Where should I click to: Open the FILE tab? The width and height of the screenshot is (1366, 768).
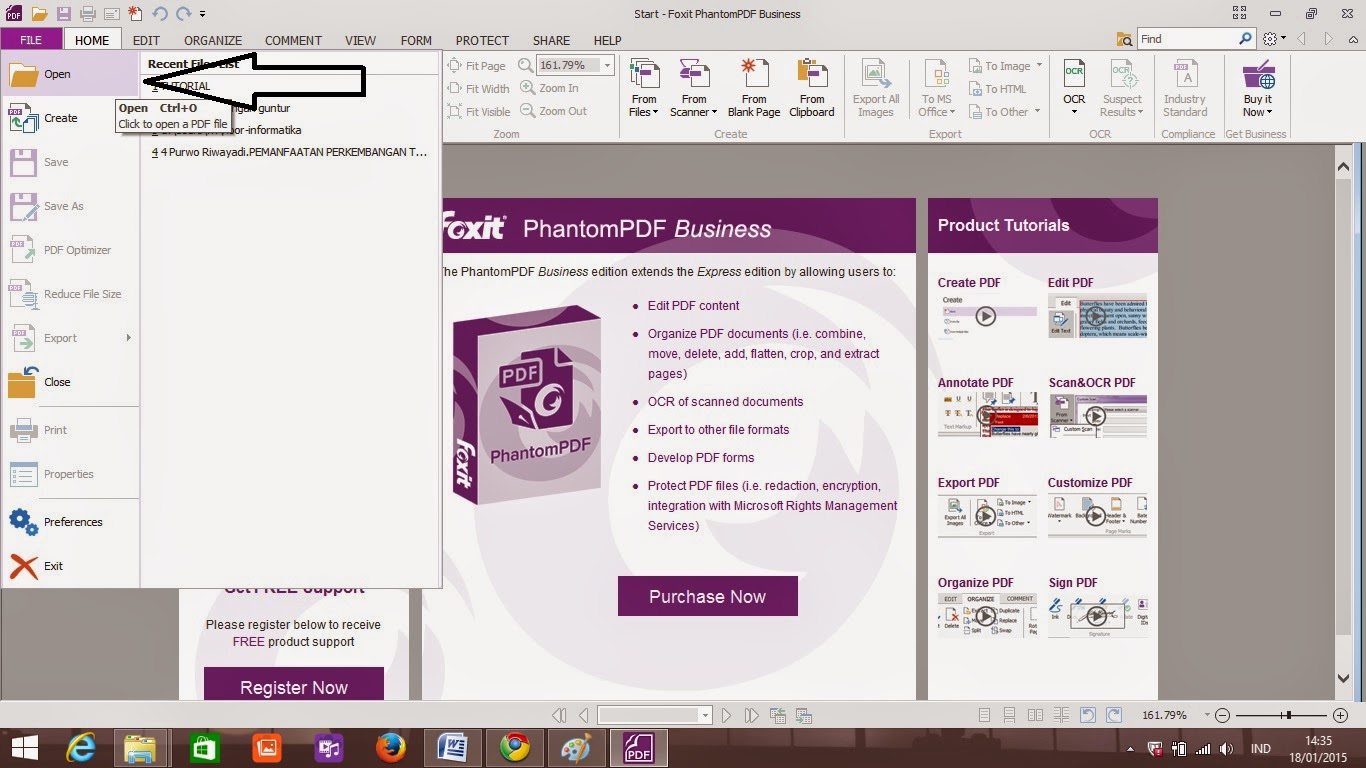click(x=31, y=40)
